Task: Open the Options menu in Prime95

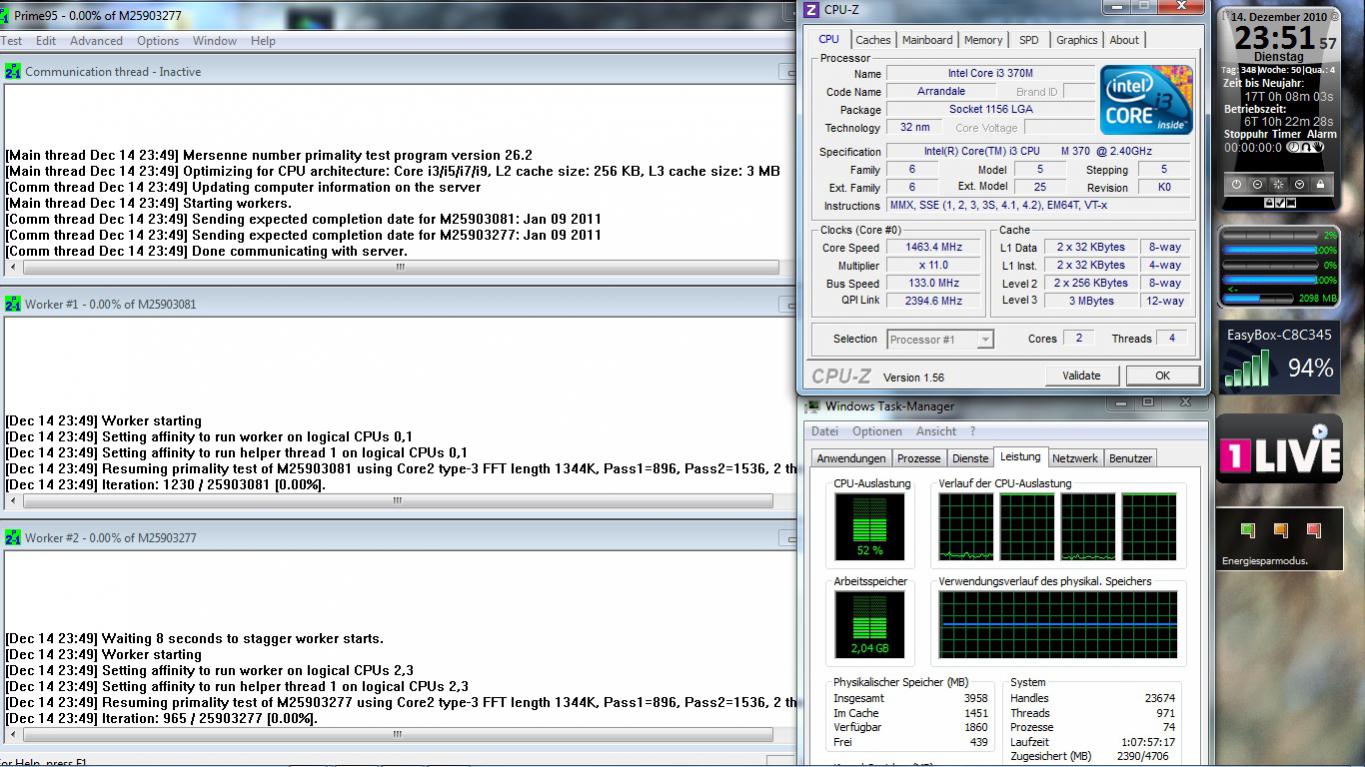Action: coord(158,41)
